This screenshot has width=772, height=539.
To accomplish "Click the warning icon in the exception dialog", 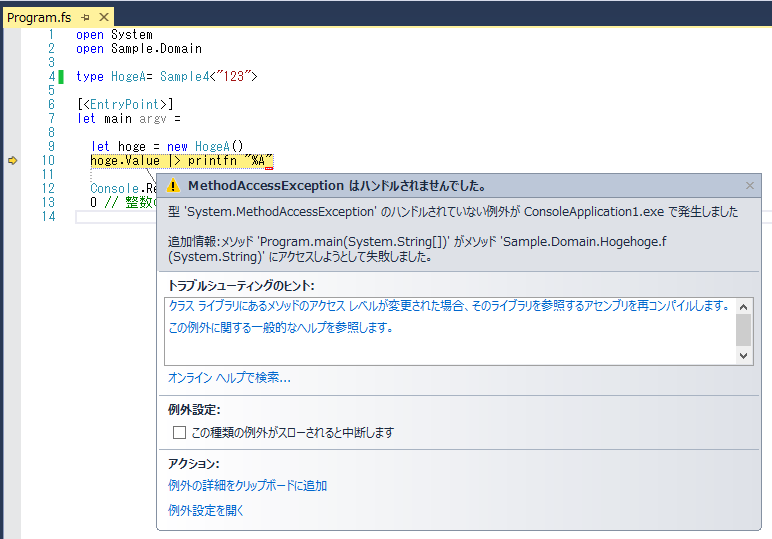I will [x=173, y=186].
